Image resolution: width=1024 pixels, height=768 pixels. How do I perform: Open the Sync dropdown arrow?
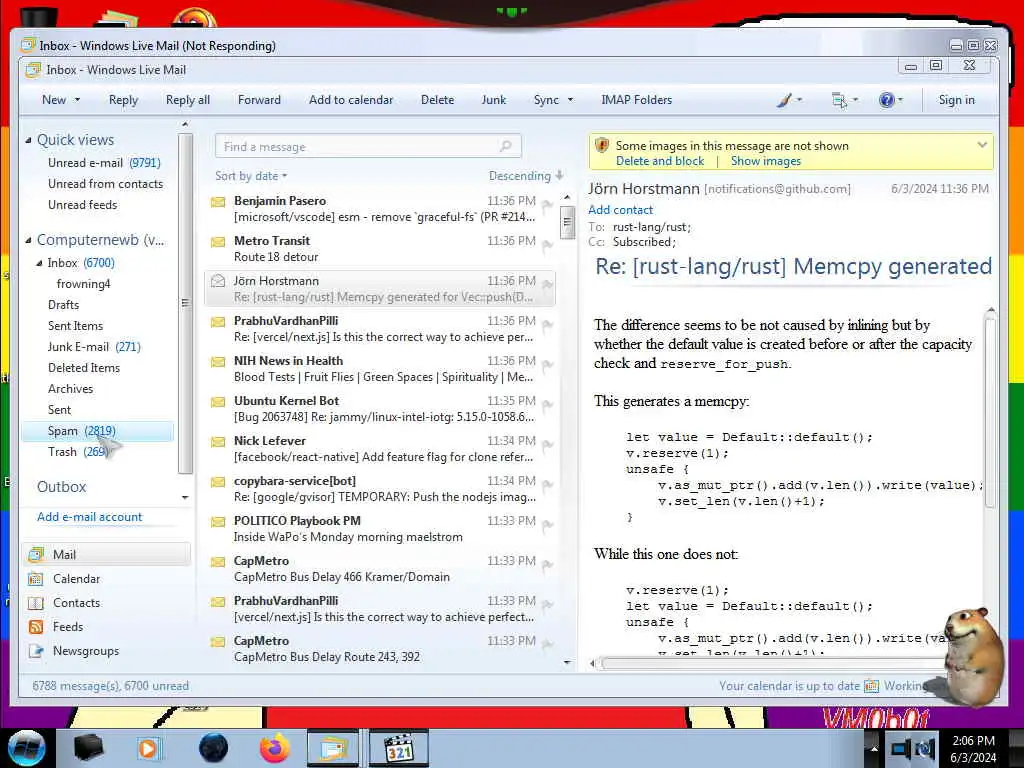click(x=570, y=100)
